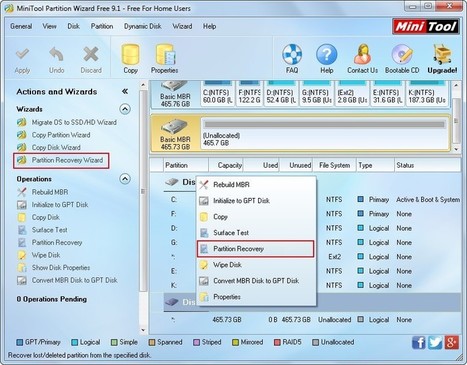The height and width of the screenshot is (365, 467).
Task: Choose Convert MBR Disk to GPT Disk in context menu
Action: coord(256,281)
